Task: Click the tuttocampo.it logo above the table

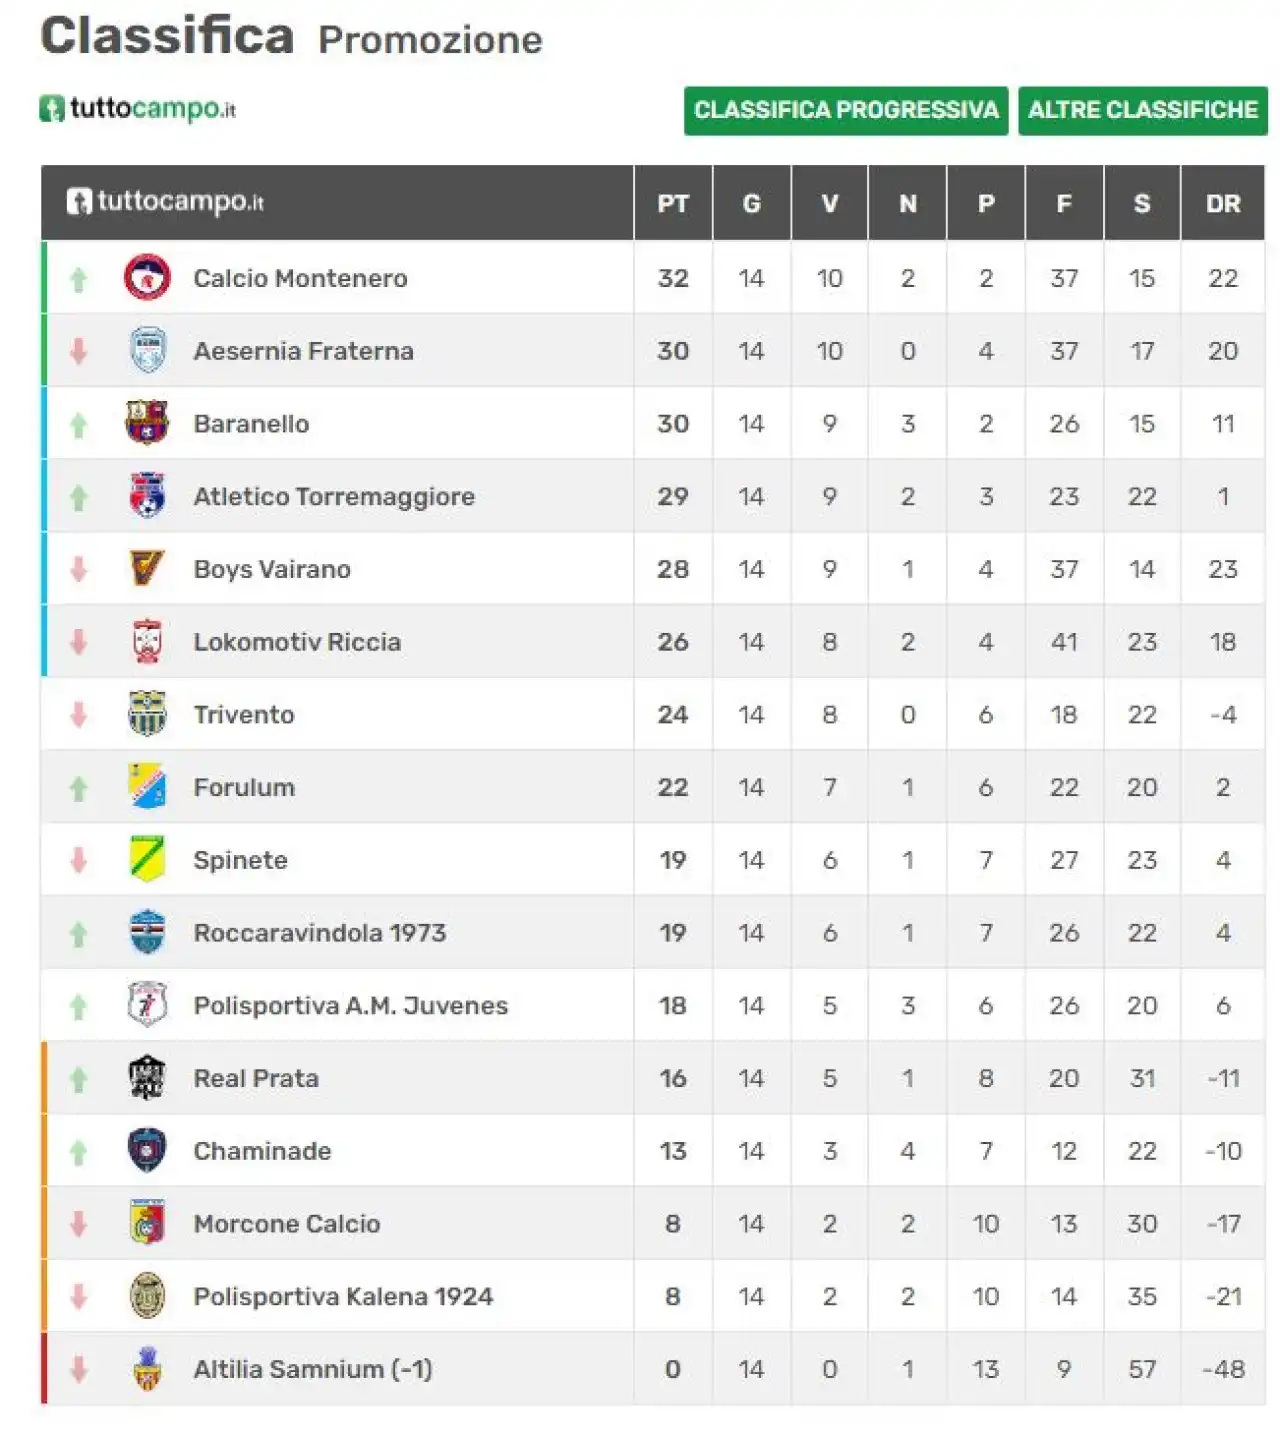Action: click(x=137, y=108)
